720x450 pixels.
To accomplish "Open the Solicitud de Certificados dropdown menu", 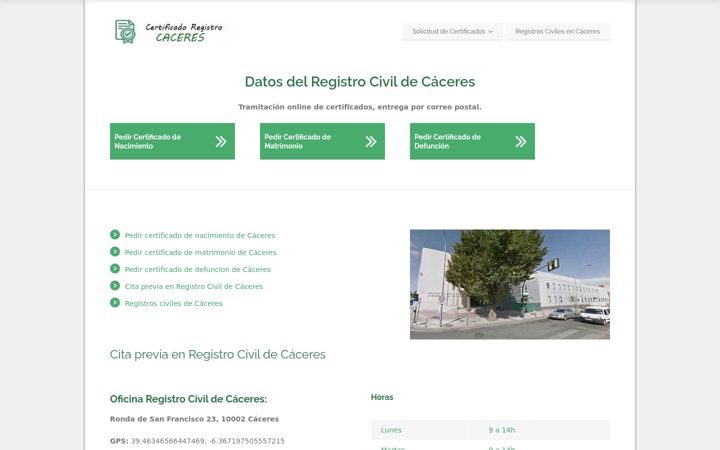I will pos(452,31).
